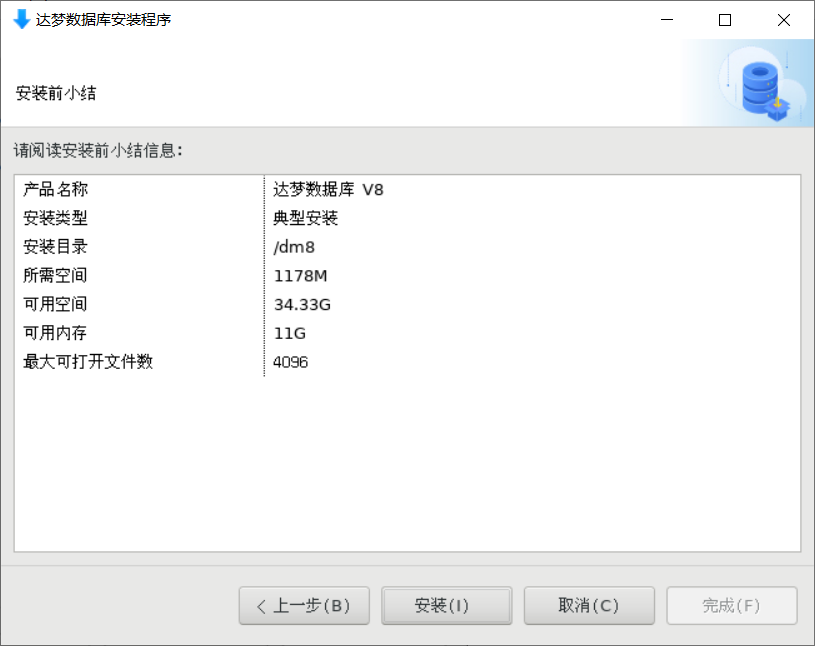
Task: Click the 安装(I) button
Action: coord(446,605)
